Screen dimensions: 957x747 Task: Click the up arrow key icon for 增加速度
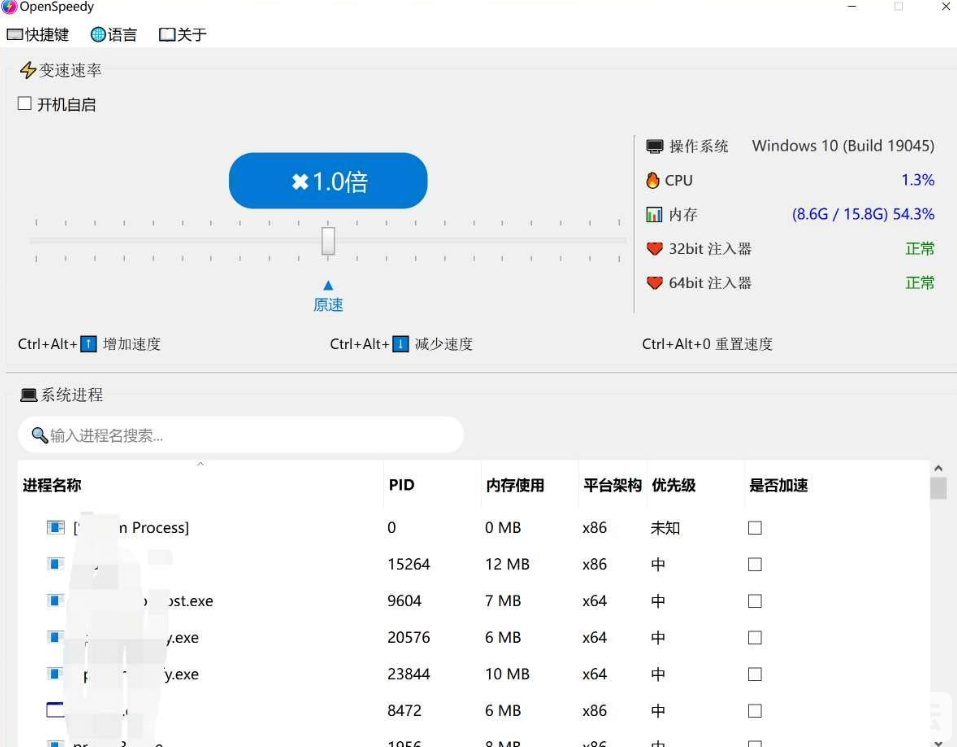pyautogui.click(x=88, y=344)
